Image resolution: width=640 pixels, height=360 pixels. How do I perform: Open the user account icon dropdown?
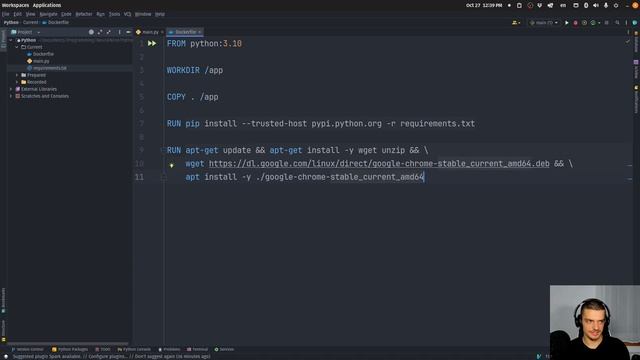[516, 23]
